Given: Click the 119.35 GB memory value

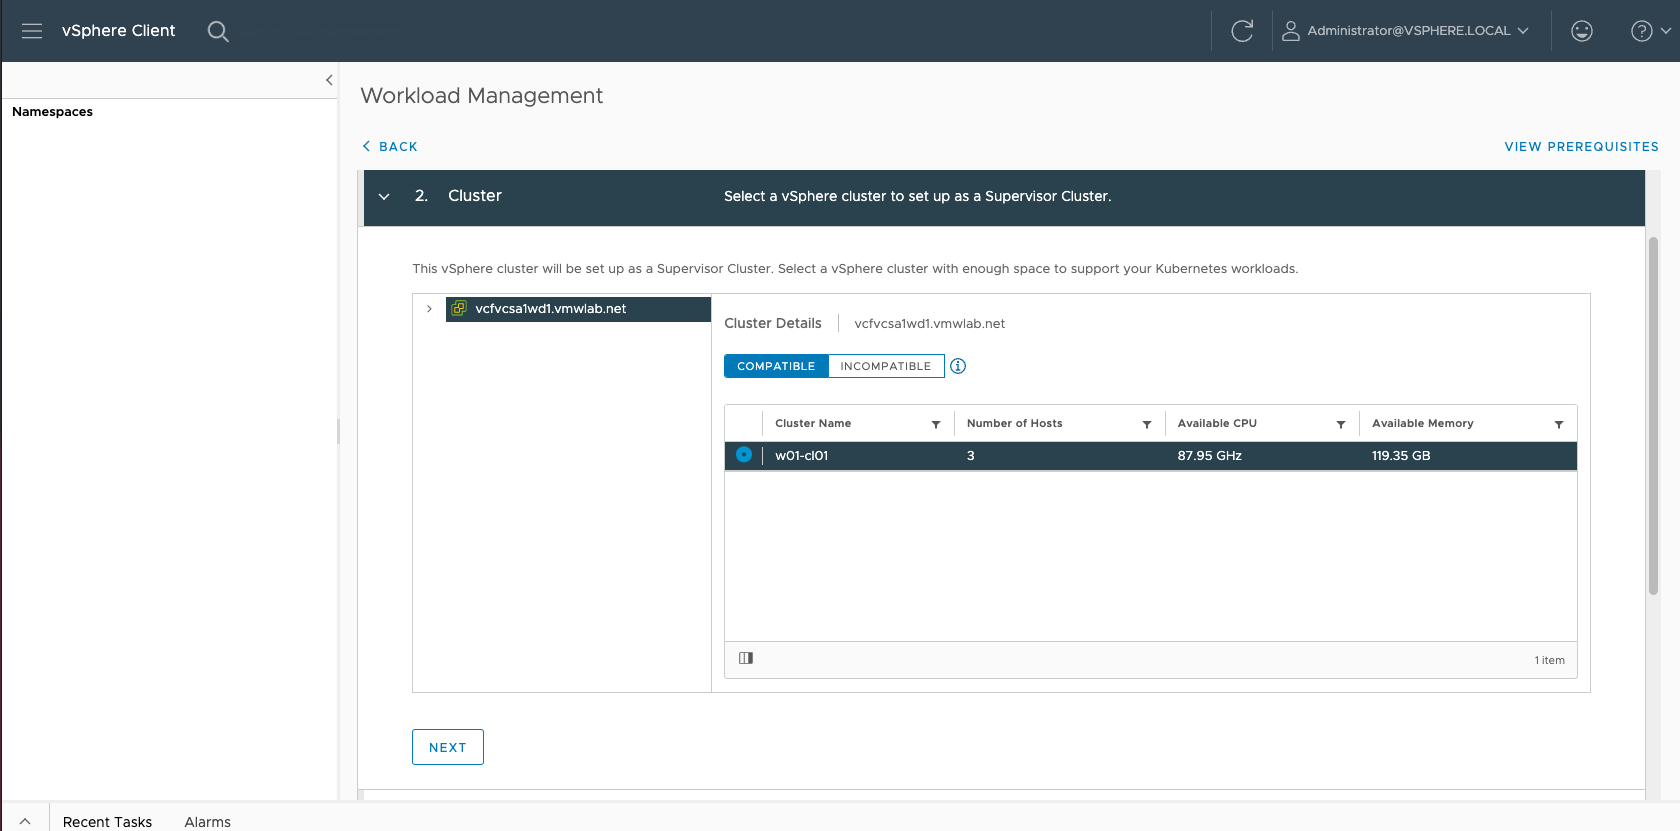Looking at the screenshot, I should (x=1401, y=456).
